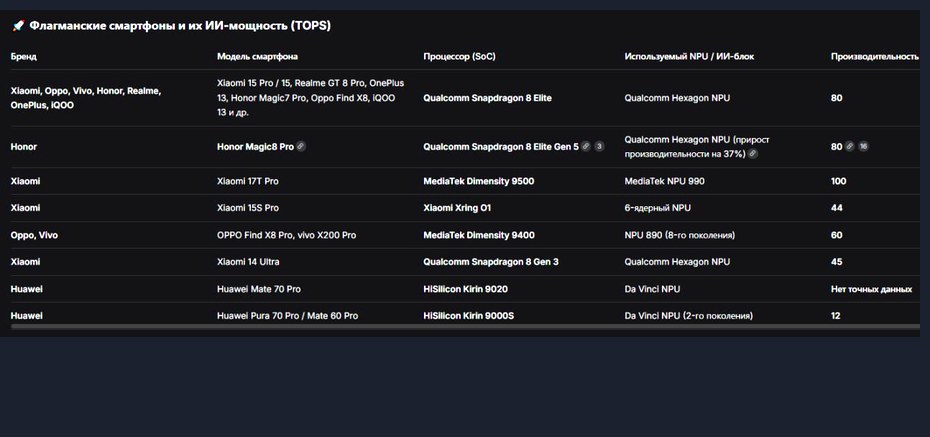This screenshot has height=437, width=930.
Task: Click the value 60 for Dimensity 9400
Action: pyautogui.click(x=836, y=235)
